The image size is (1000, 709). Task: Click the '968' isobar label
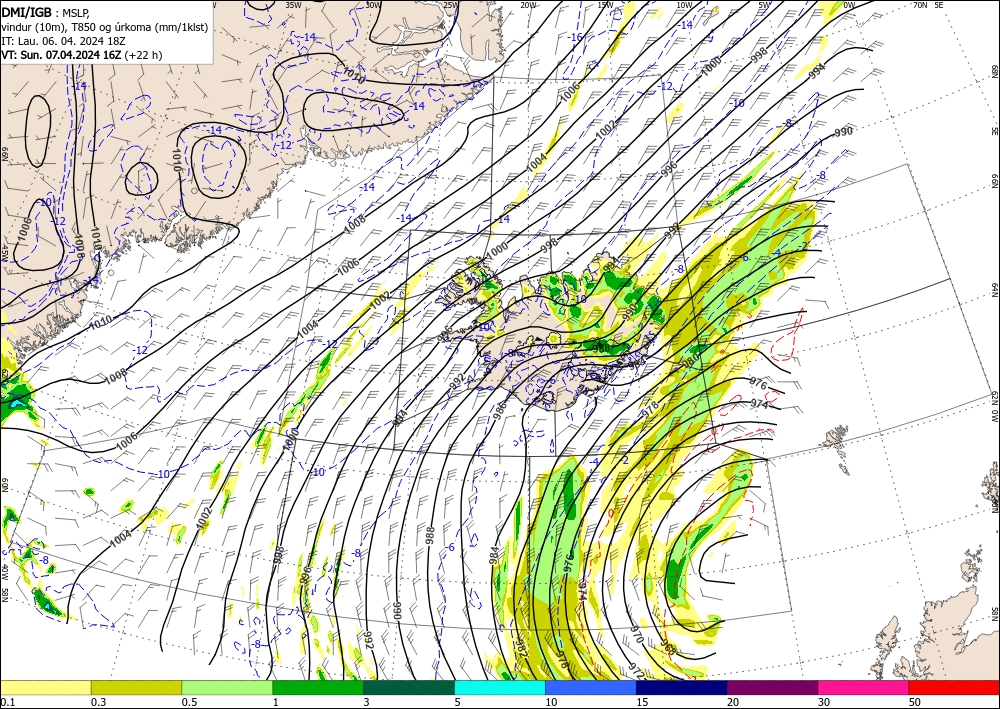tap(669, 648)
